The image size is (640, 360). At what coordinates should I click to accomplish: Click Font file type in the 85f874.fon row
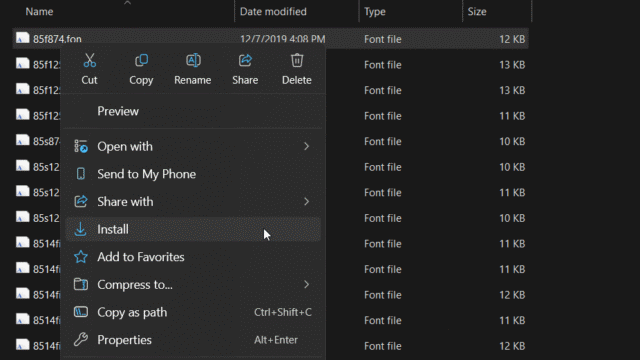382,39
